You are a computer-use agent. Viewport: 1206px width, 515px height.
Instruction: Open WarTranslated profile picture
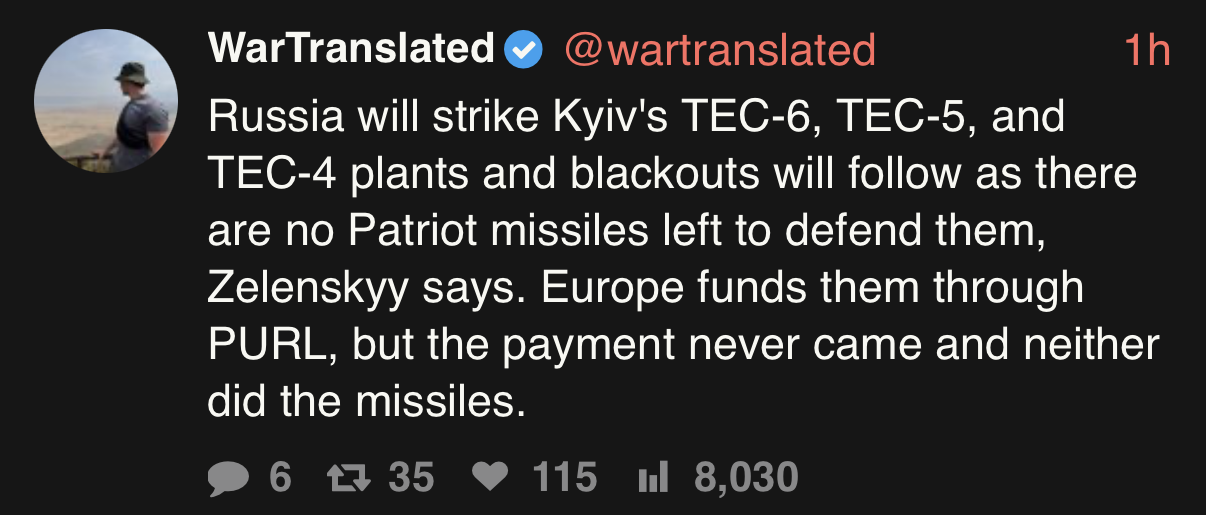(106, 101)
